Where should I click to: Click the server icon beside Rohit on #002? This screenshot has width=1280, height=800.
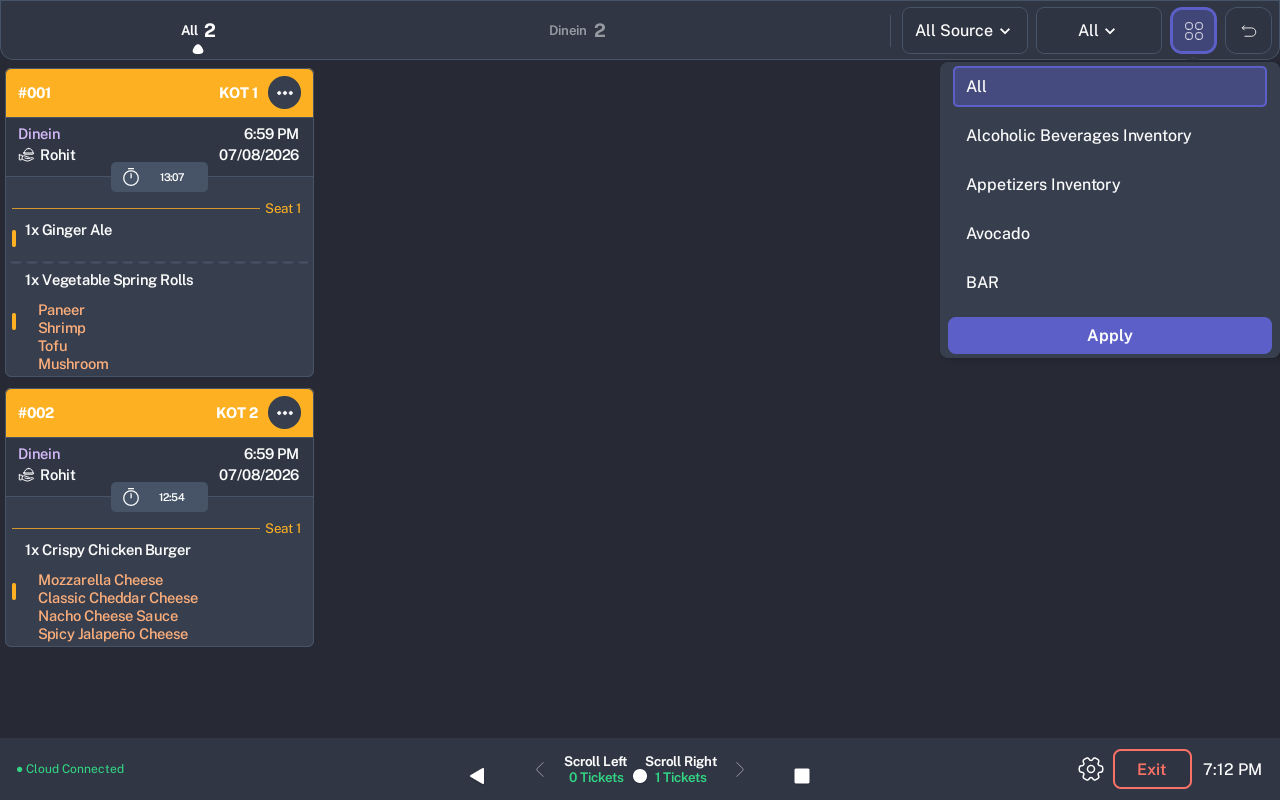[x=26, y=475]
